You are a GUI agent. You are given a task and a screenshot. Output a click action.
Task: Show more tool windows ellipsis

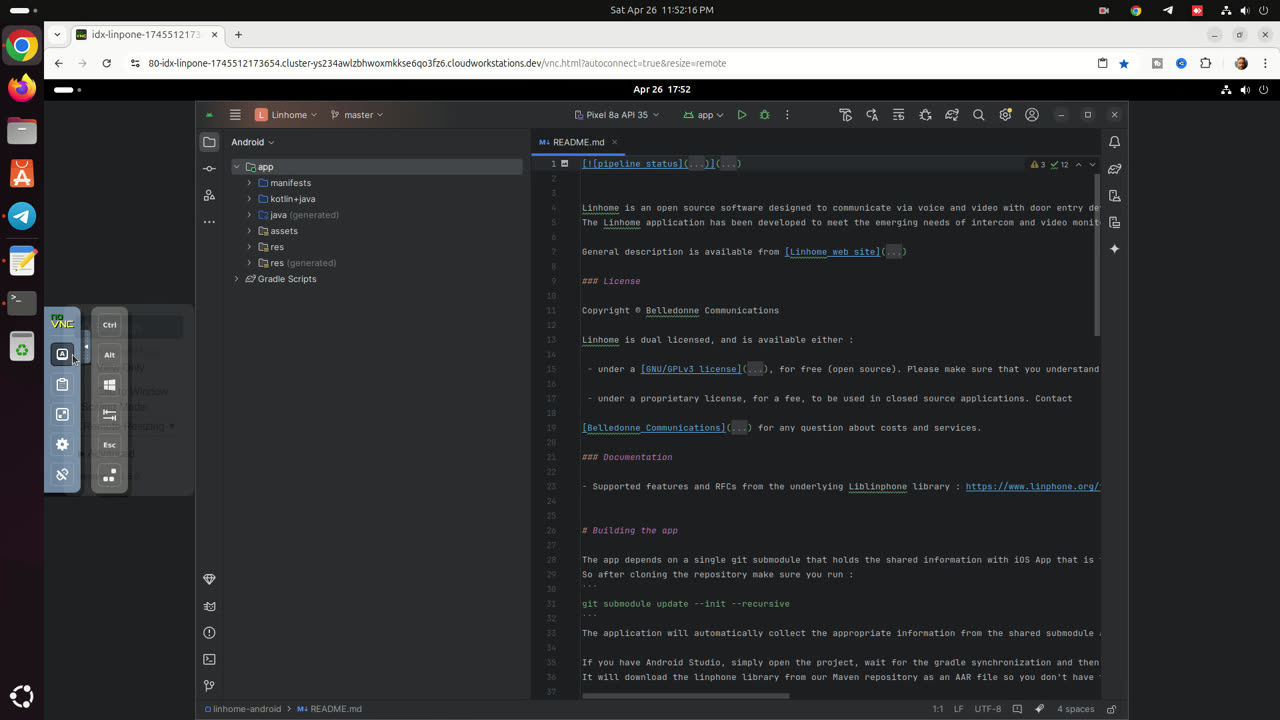point(209,222)
